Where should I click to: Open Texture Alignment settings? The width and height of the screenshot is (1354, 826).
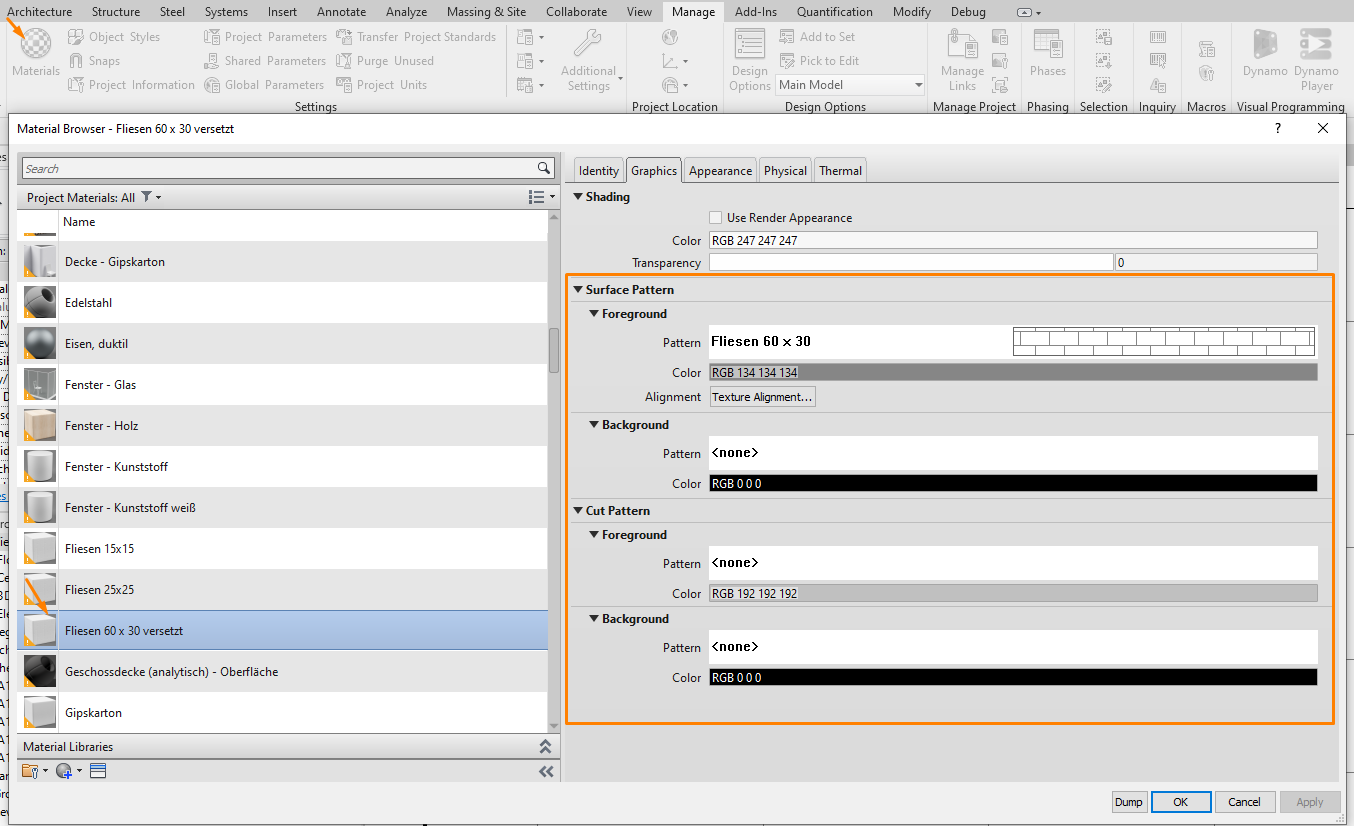(x=762, y=396)
